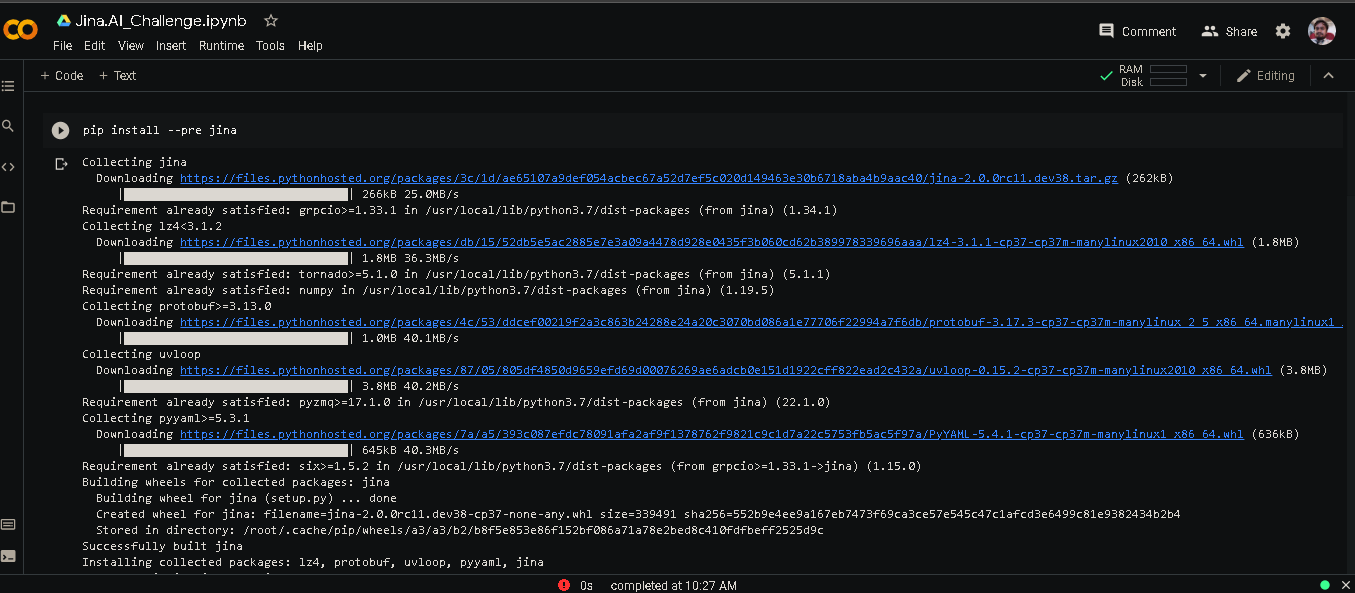Open the Edit menu
1355x593 pixels.
95,46
